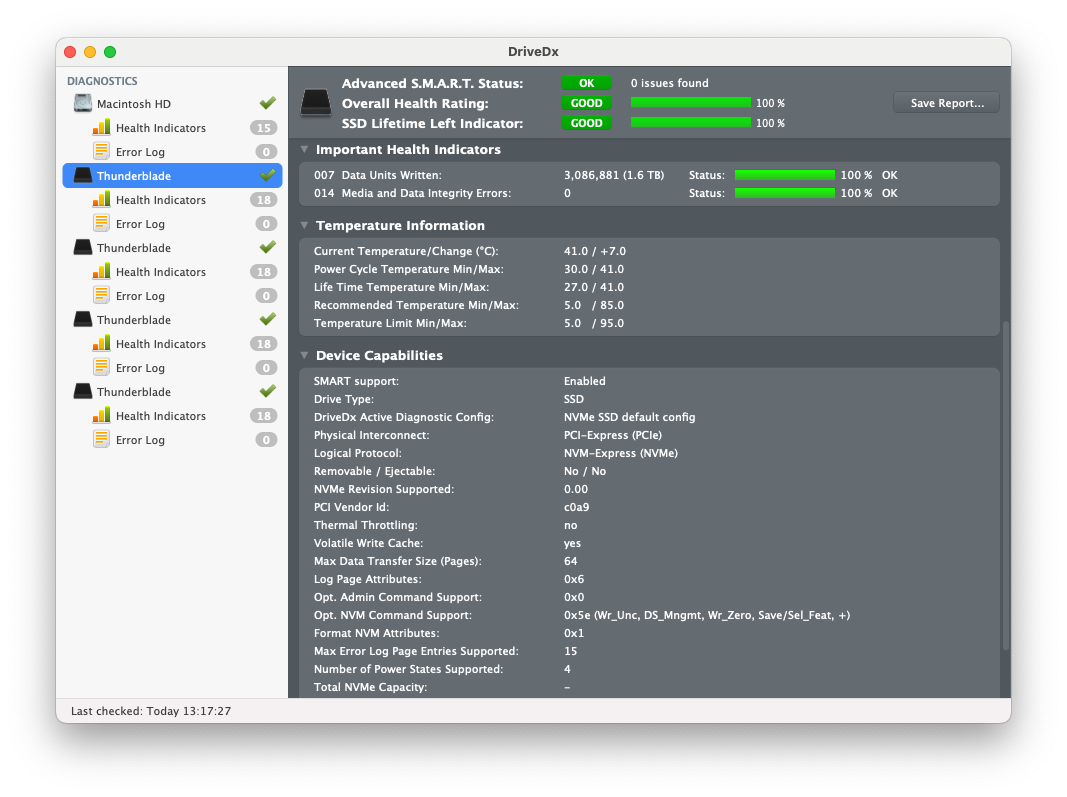This screenshot has height=797, width=1067.
Task: Click Media and Data Integrity Errors status bar
Action: 785,193
